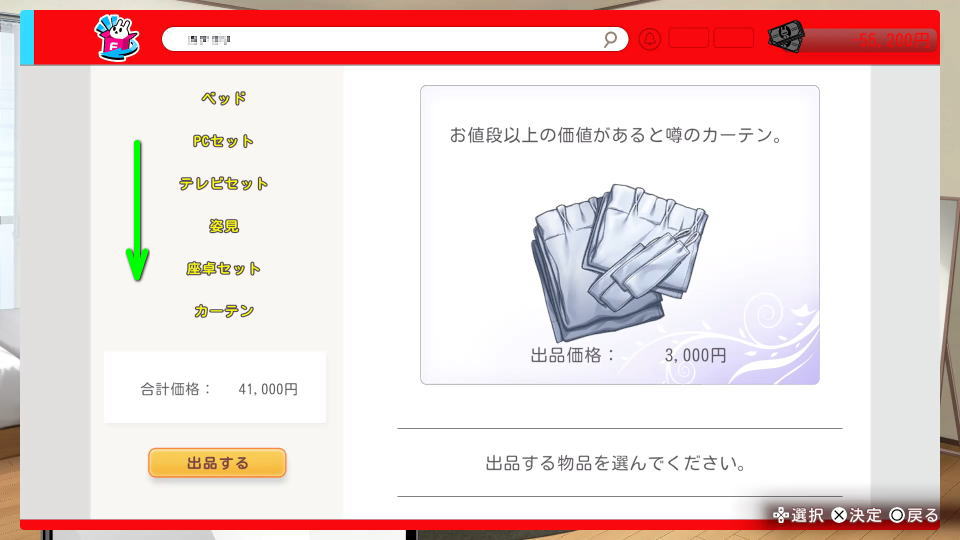Click the X 決定 confirm icon
Image resolution: width=960 pixels, height=540 pixels.
[839, 516]
